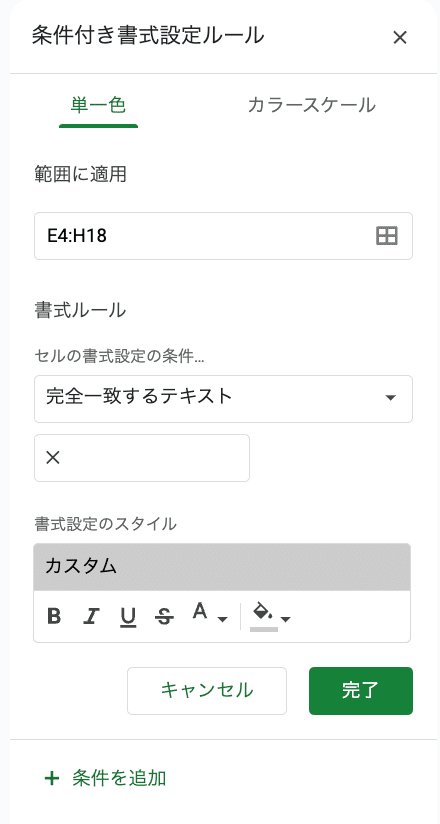440x824 pixels.
Task: Switch to the 単一色 tab
Action: pyautogui.click(x=98, y=105)
